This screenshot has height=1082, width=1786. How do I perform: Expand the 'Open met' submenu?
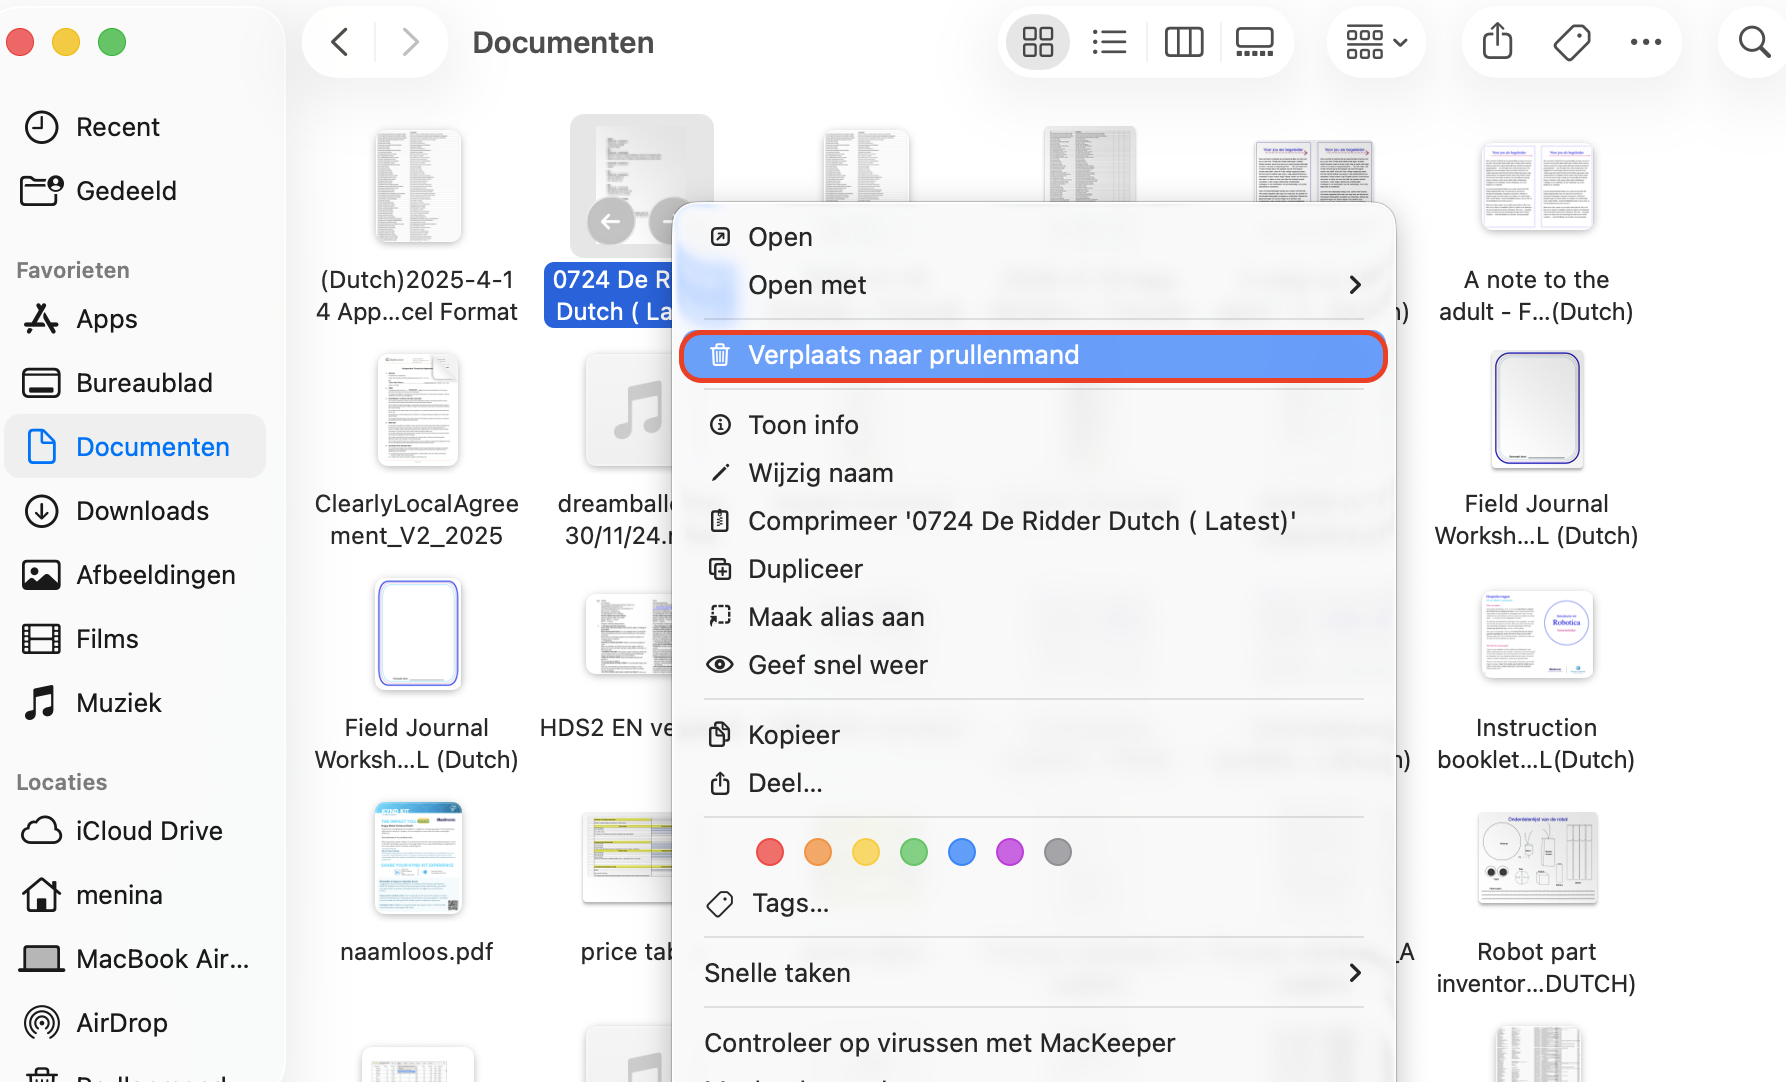coord(1032,285)
